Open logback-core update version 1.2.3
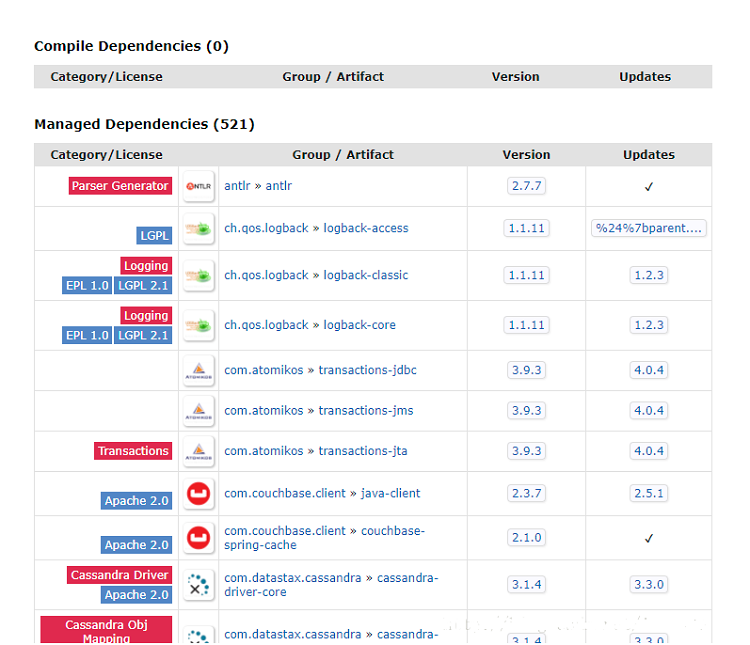The image size is (750, 645). 649,325
